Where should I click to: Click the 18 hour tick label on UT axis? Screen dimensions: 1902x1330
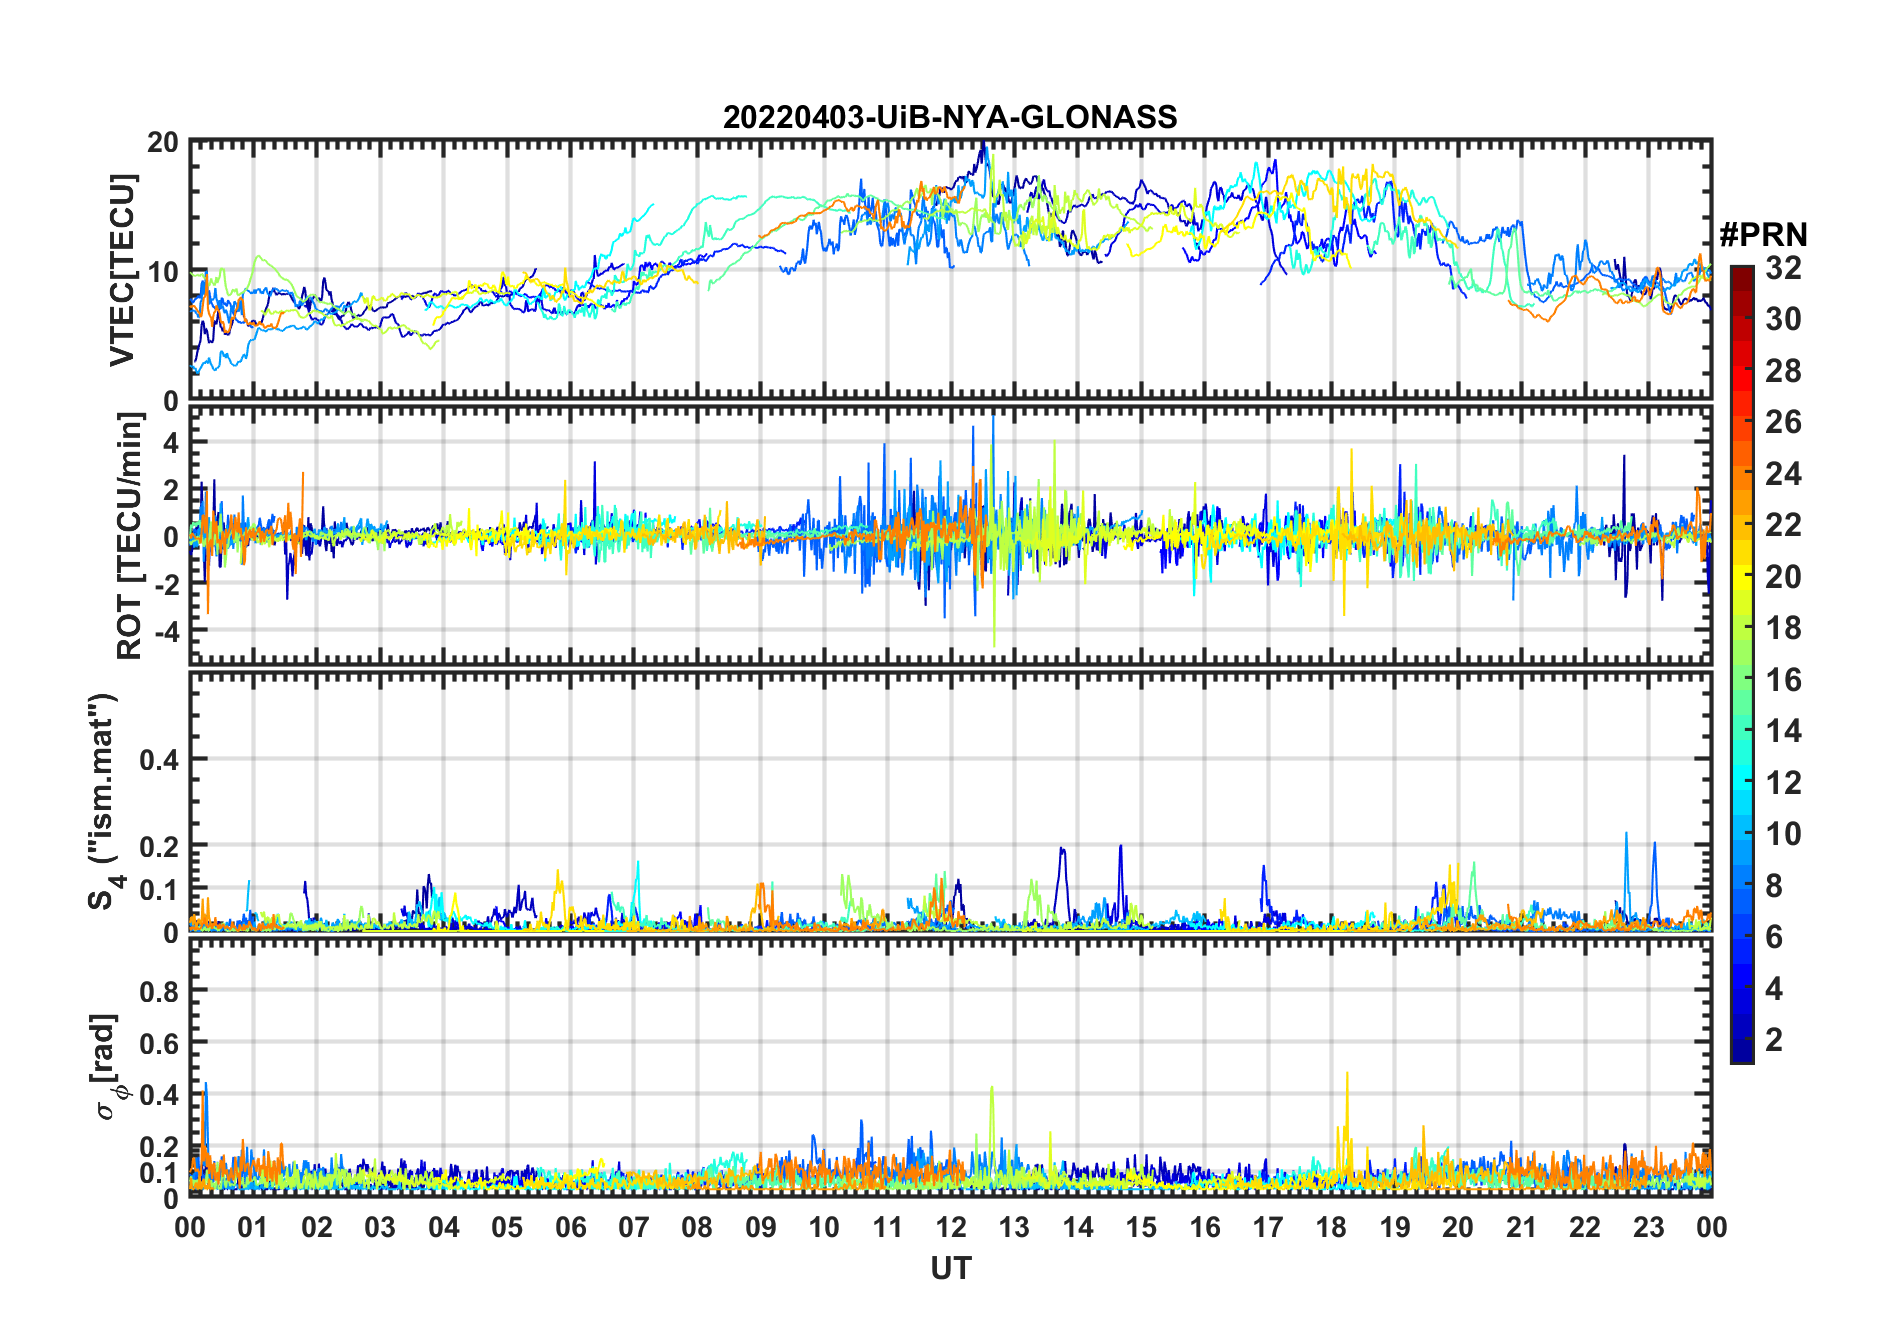[x=1331, y=1227]
